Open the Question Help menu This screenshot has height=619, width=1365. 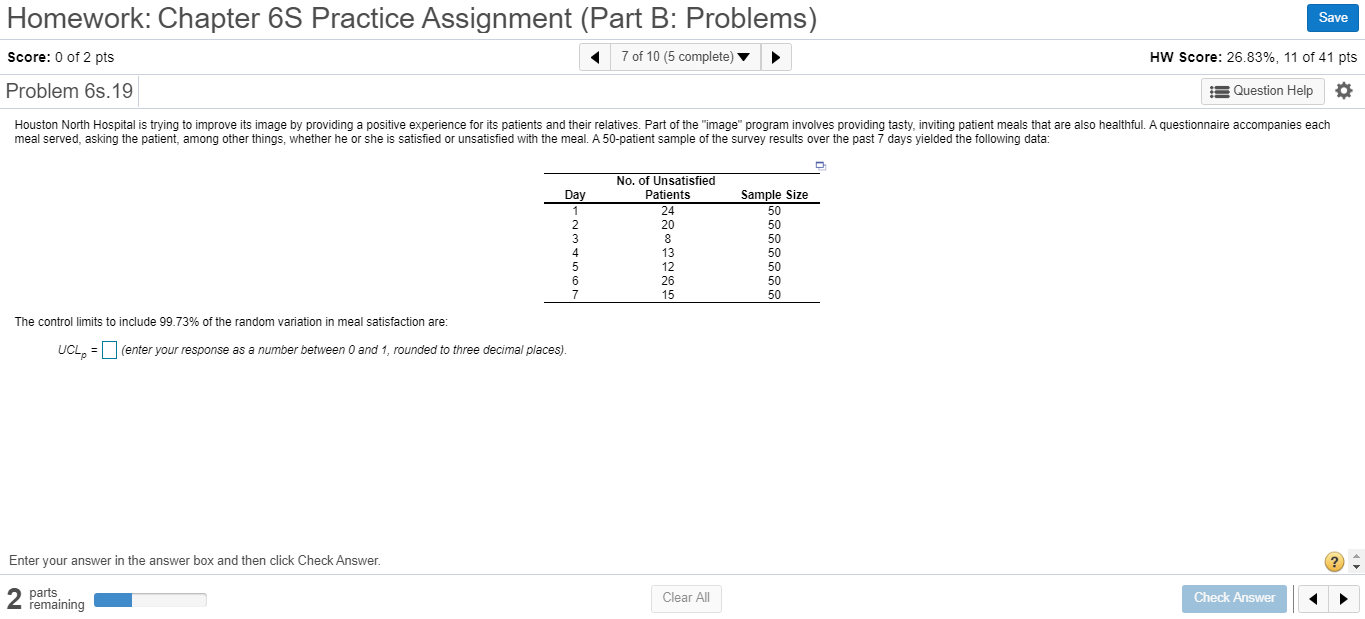(1262, 90)
